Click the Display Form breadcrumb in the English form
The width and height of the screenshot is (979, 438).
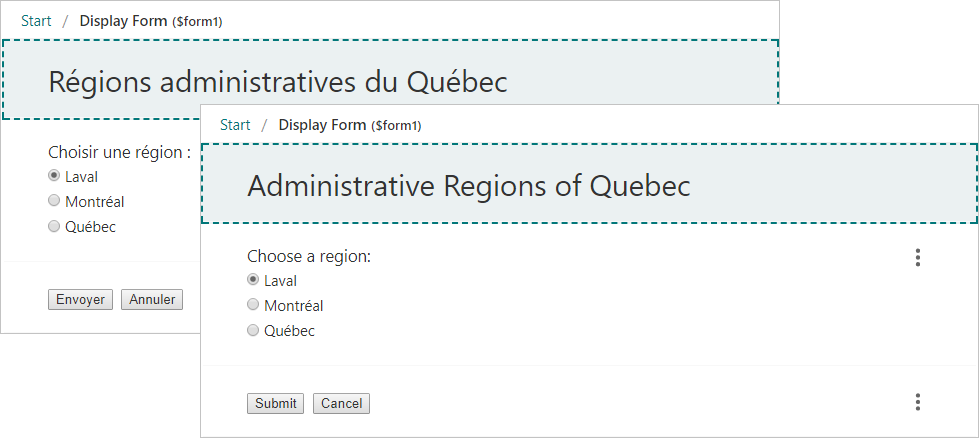tap(322, 125)
